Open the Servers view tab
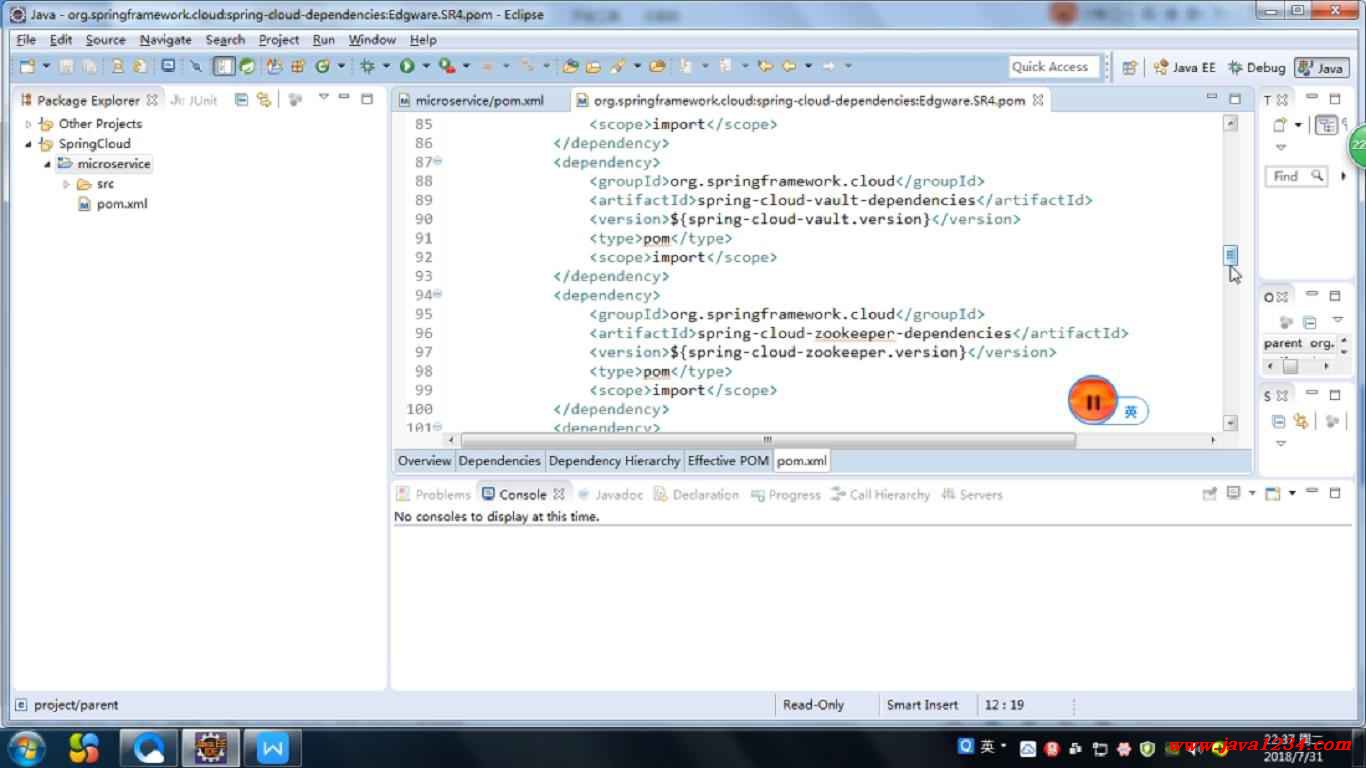 click(972, 494)
